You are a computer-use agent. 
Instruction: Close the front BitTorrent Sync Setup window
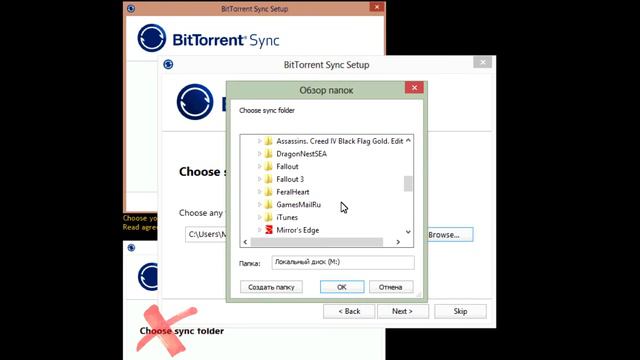[482, 62]
